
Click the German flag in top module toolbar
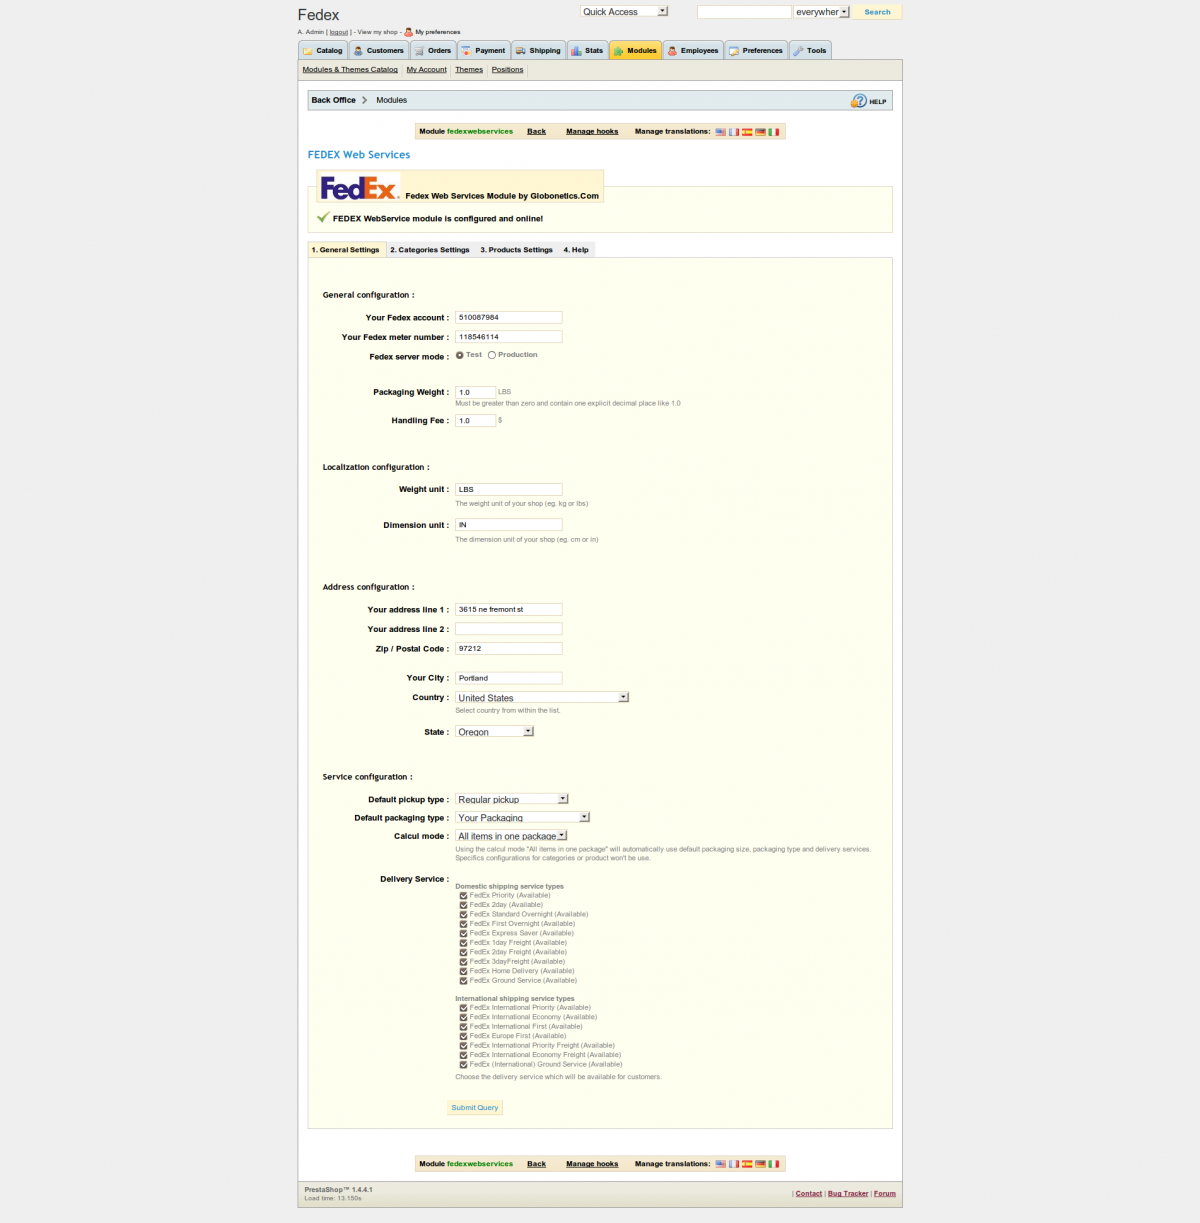coord(760,132)
